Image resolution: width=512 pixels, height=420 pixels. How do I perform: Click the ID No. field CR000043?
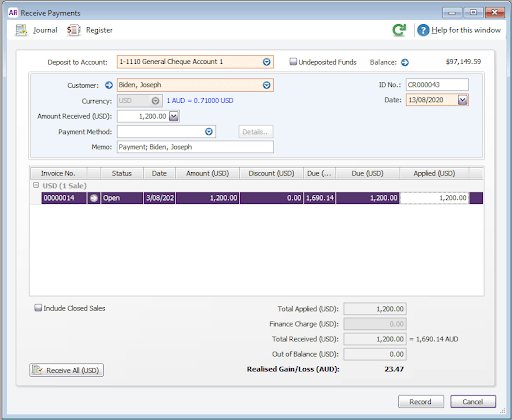coord(437,85)
